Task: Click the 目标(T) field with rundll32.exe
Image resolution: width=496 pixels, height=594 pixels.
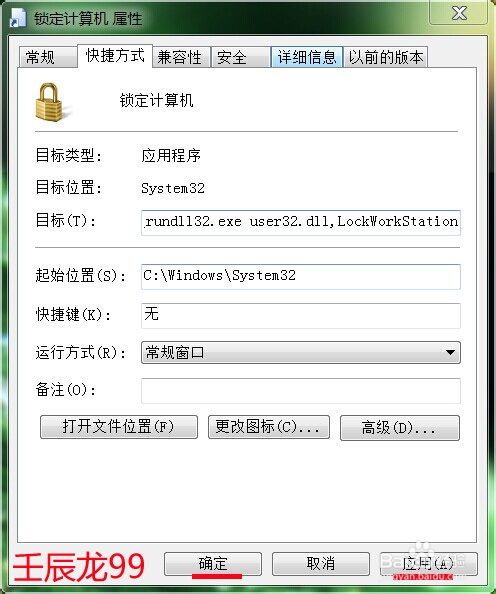Action: tap(301, 222)
